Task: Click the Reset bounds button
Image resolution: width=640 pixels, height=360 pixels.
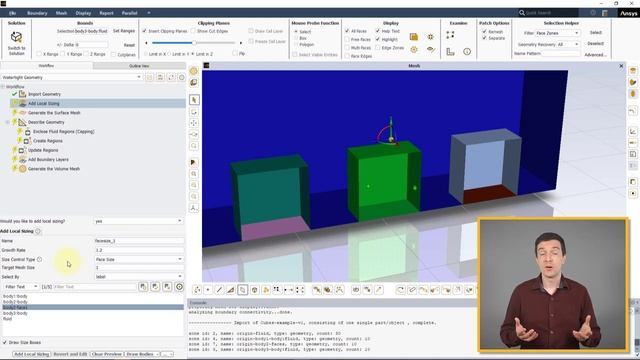Action: [x=129, y=45]
